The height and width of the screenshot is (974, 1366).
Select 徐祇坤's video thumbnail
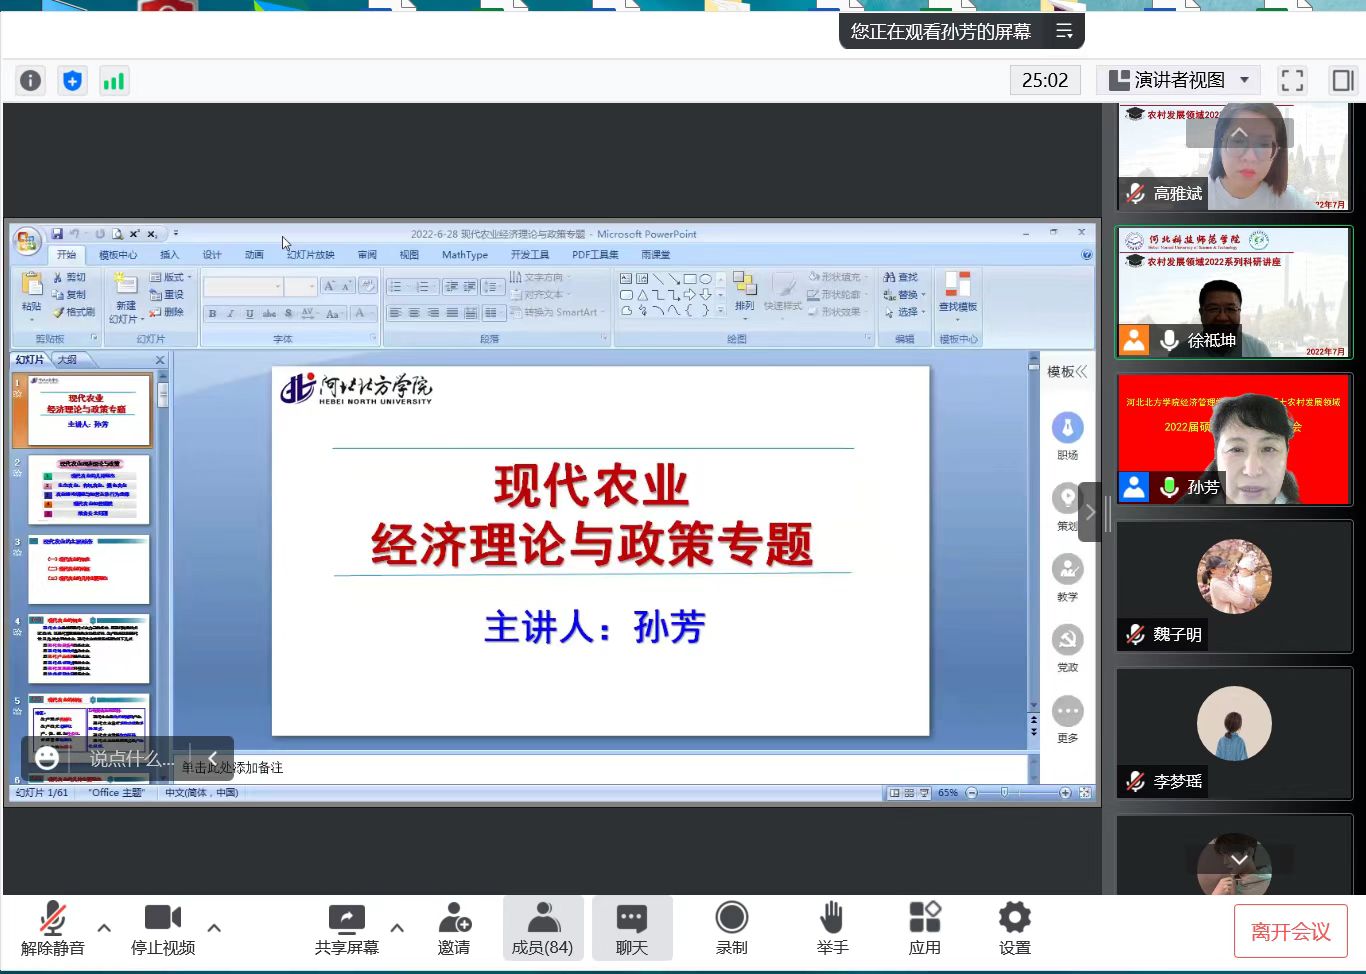(x=1234, y=292)
